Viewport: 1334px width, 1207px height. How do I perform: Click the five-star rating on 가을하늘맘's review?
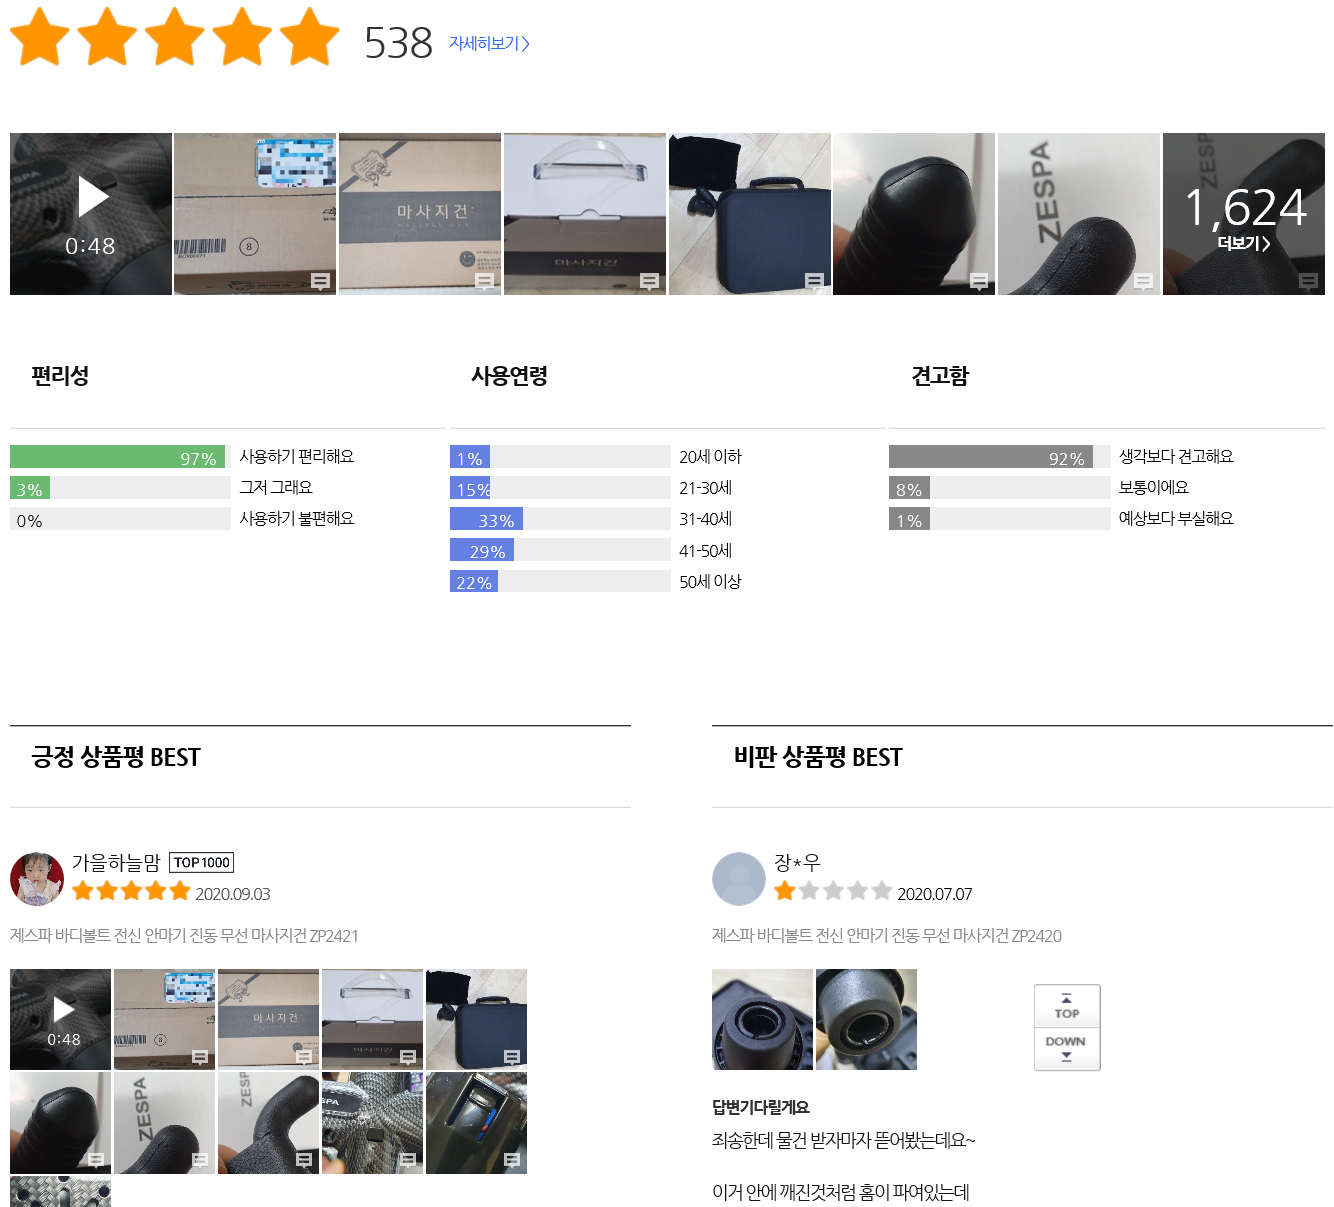click(x=131, y=891)
